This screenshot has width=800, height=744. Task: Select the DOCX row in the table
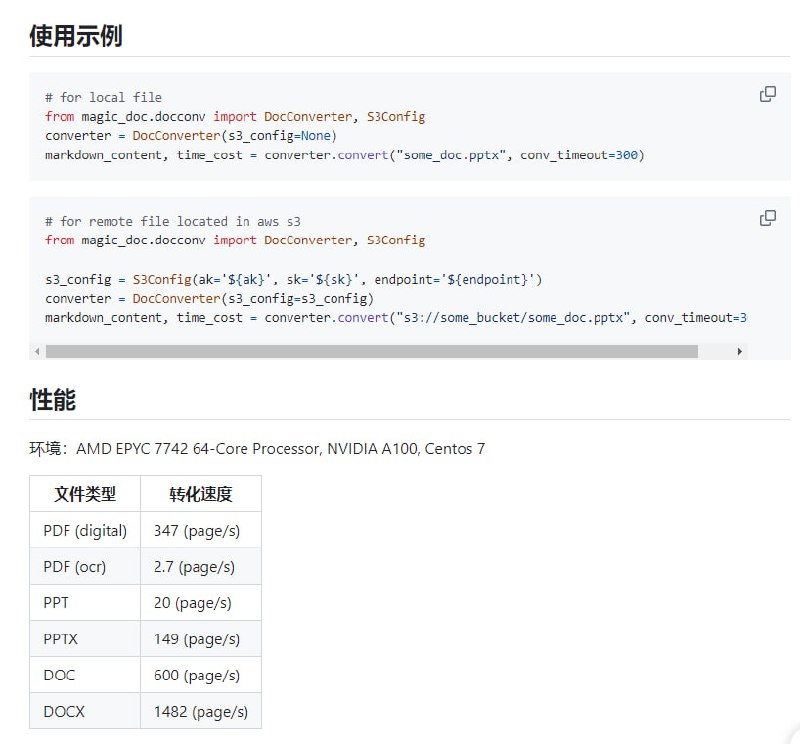(x=85, y=710)
